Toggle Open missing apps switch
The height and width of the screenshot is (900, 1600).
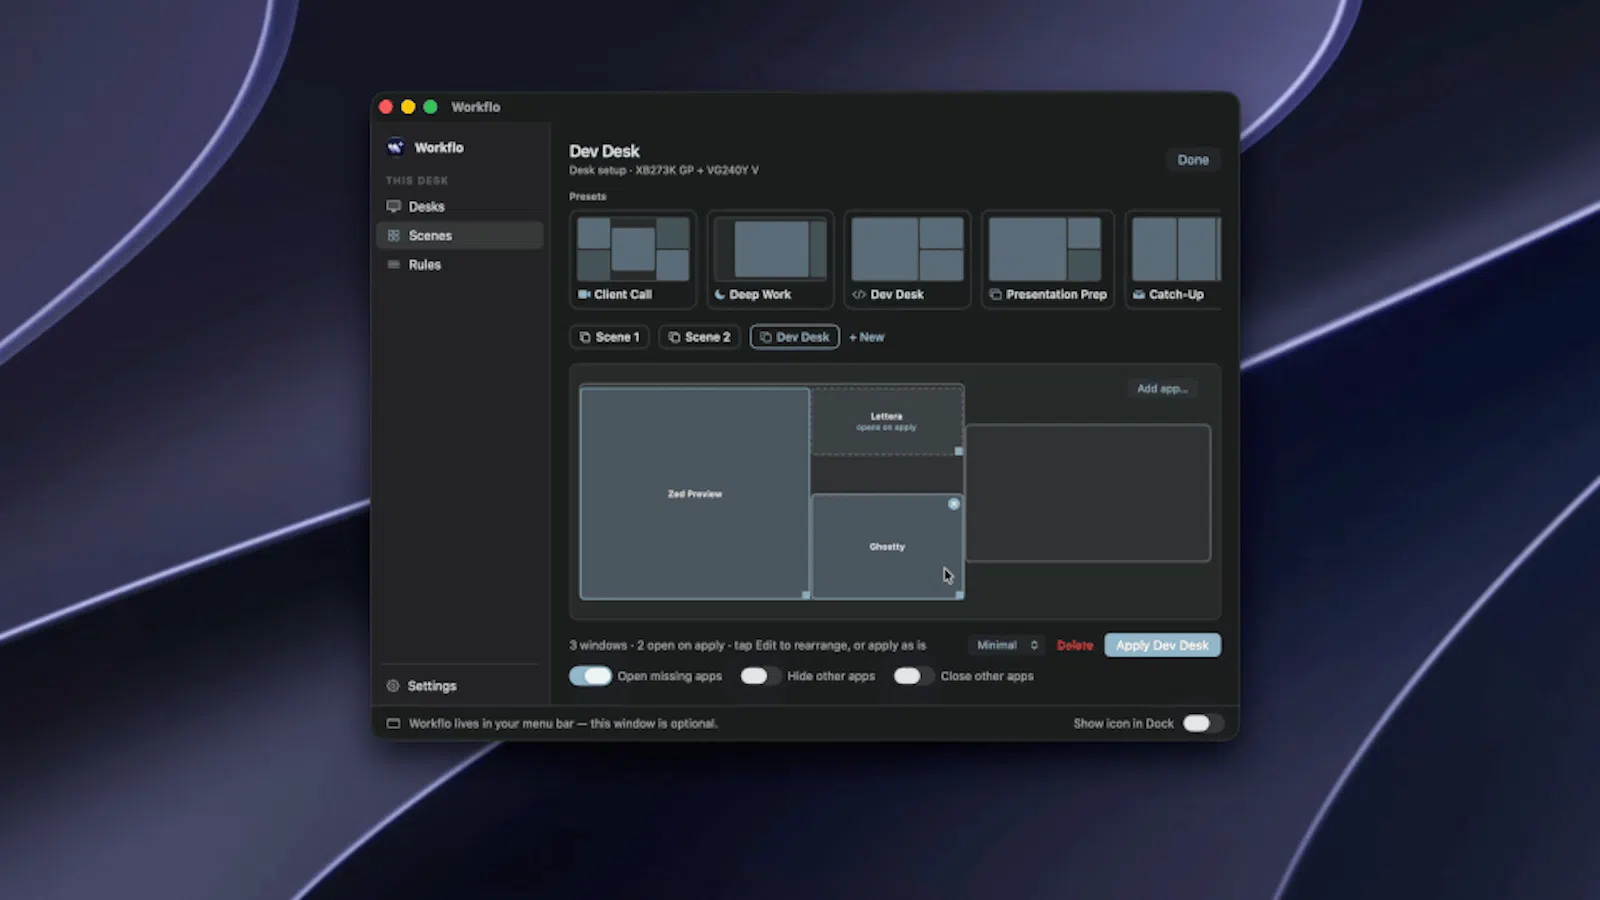point(590,676)
